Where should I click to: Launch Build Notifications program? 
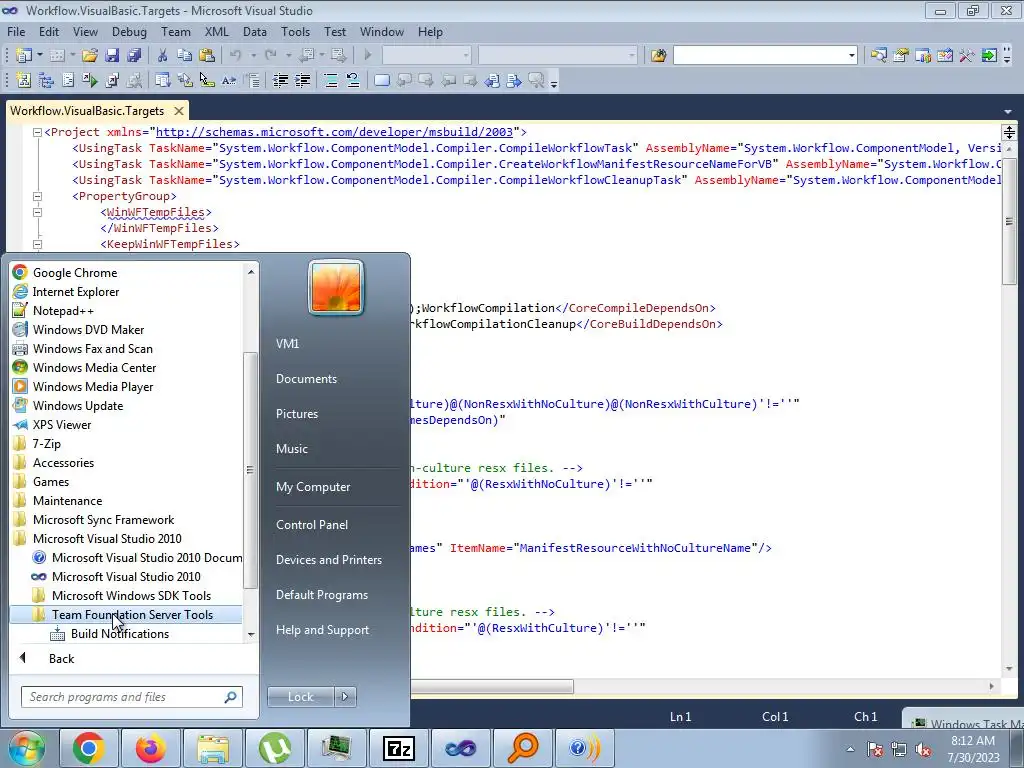(x=120, y=633)
